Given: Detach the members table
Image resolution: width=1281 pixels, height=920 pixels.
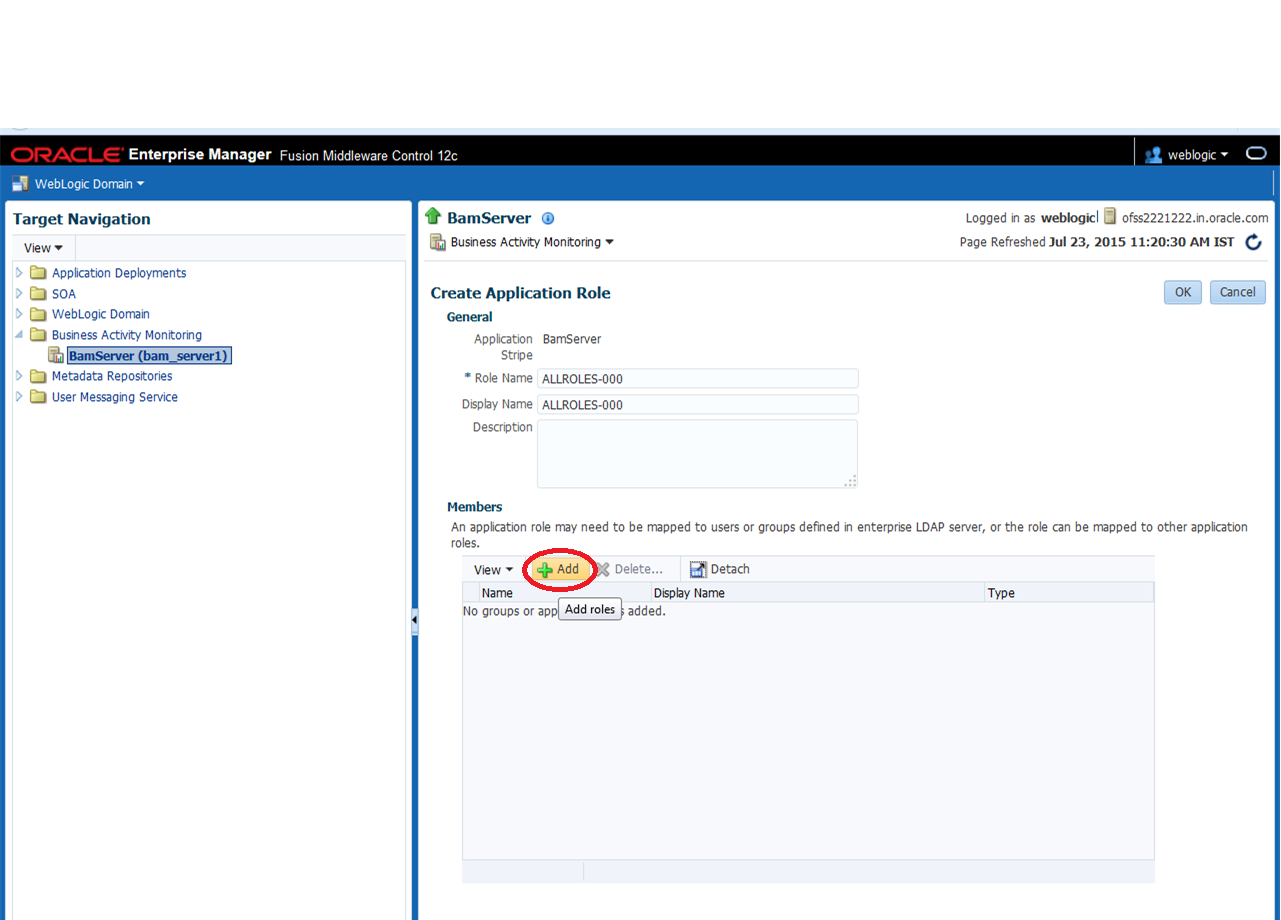Looking at the screenshot, I should point(720,569).
